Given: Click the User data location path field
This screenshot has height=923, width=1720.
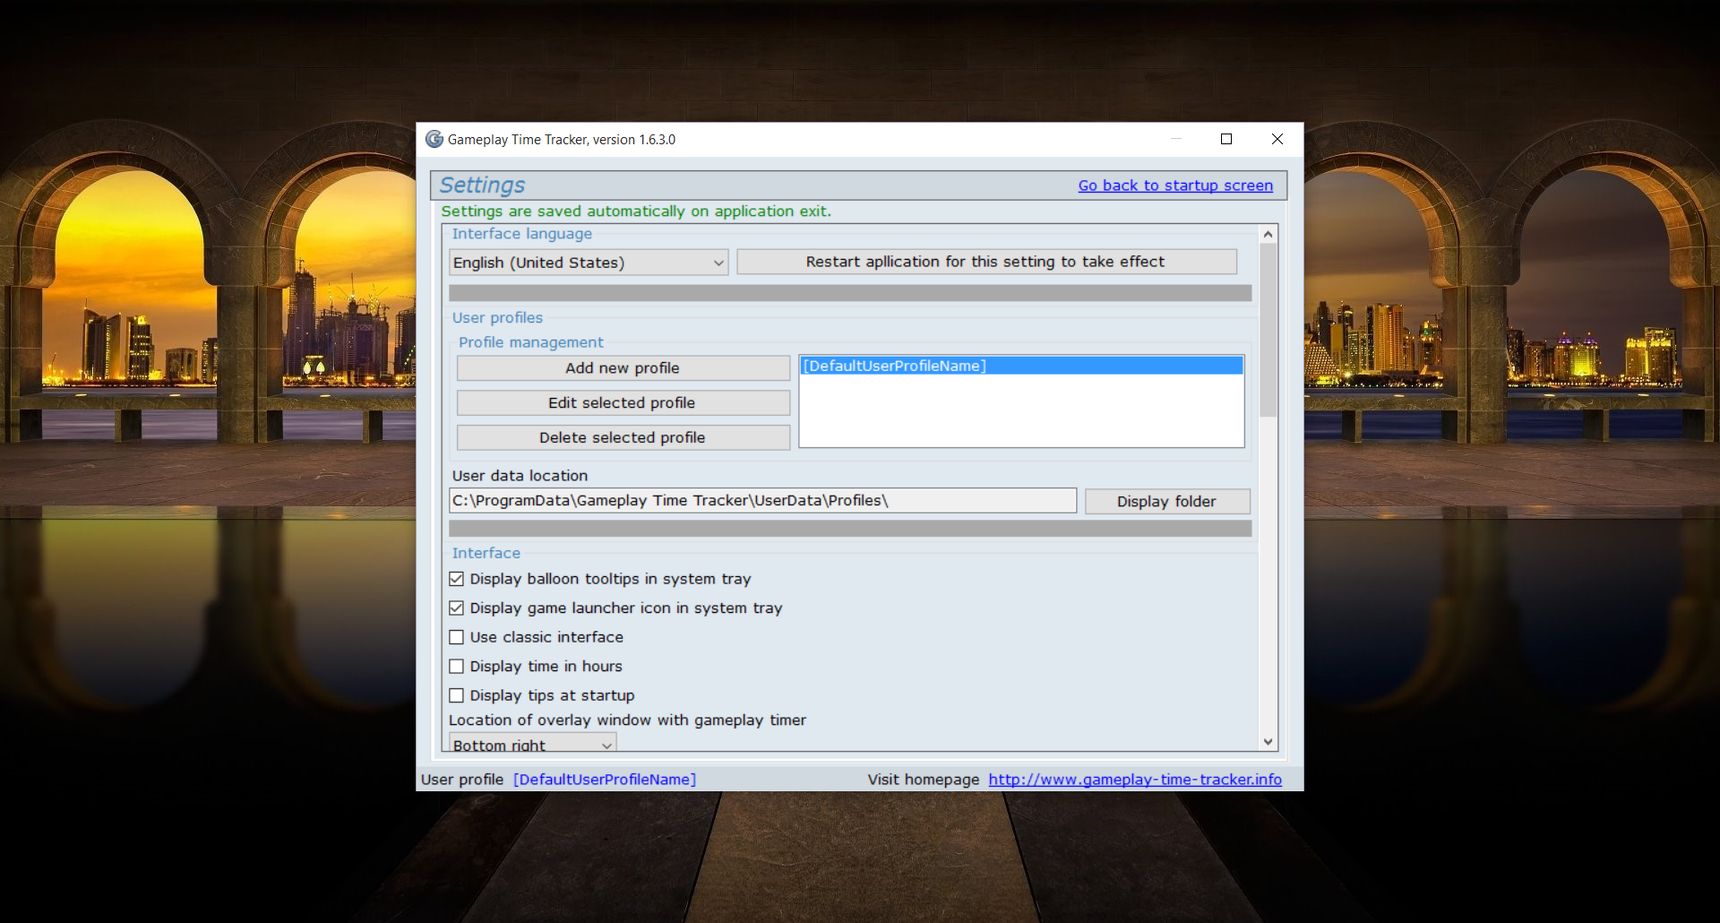Looking at the screenshot, I should (763, 500).
